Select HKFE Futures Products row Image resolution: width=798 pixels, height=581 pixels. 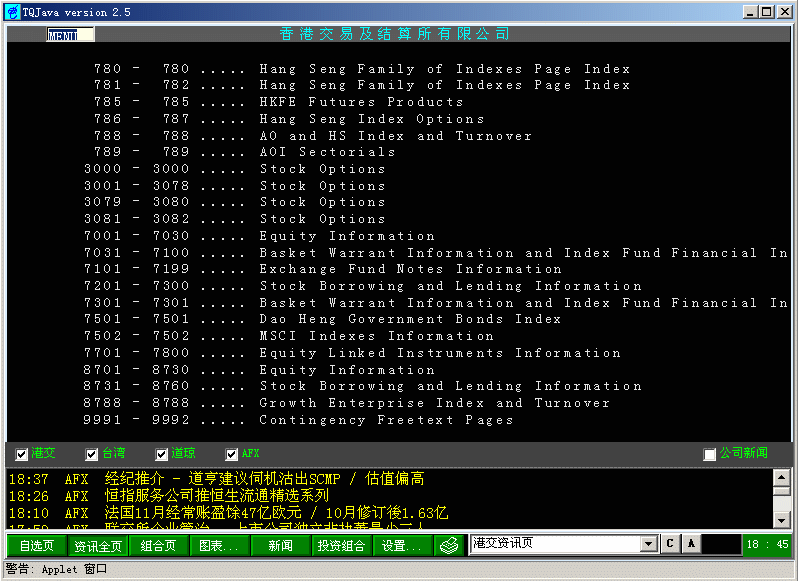point(278,102)
